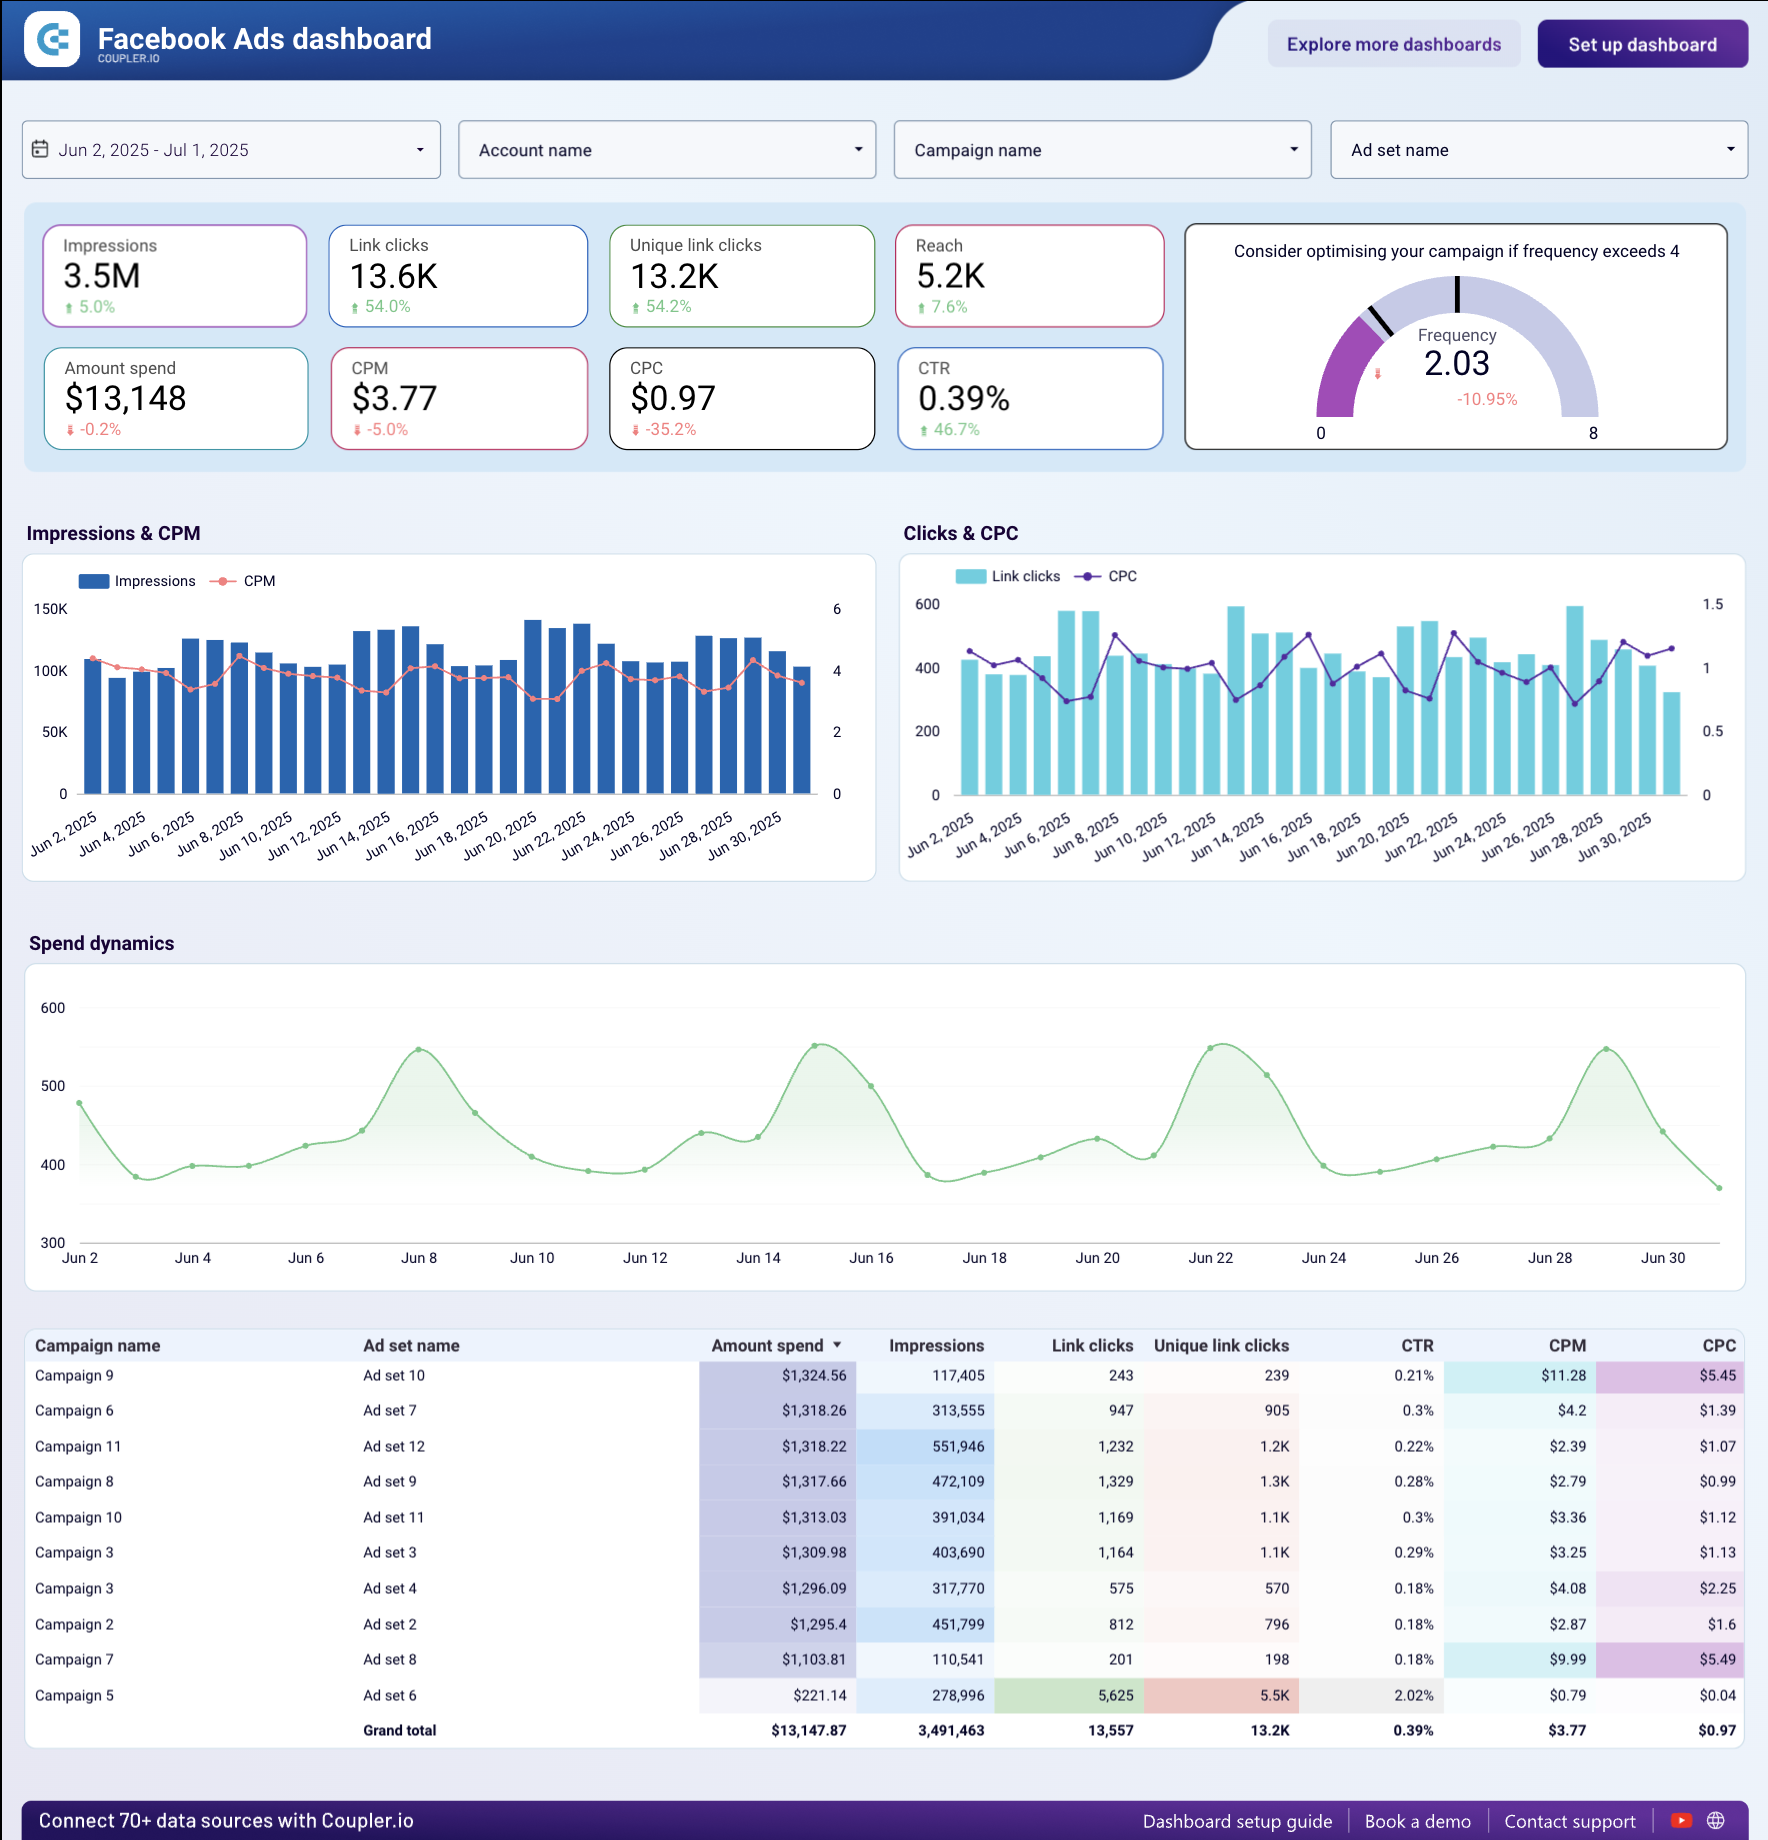Open the YouTube icon in the footer
Image resolution: width=1768 pixels, height=1840 pixels.
click(x=1683, y=1820)
